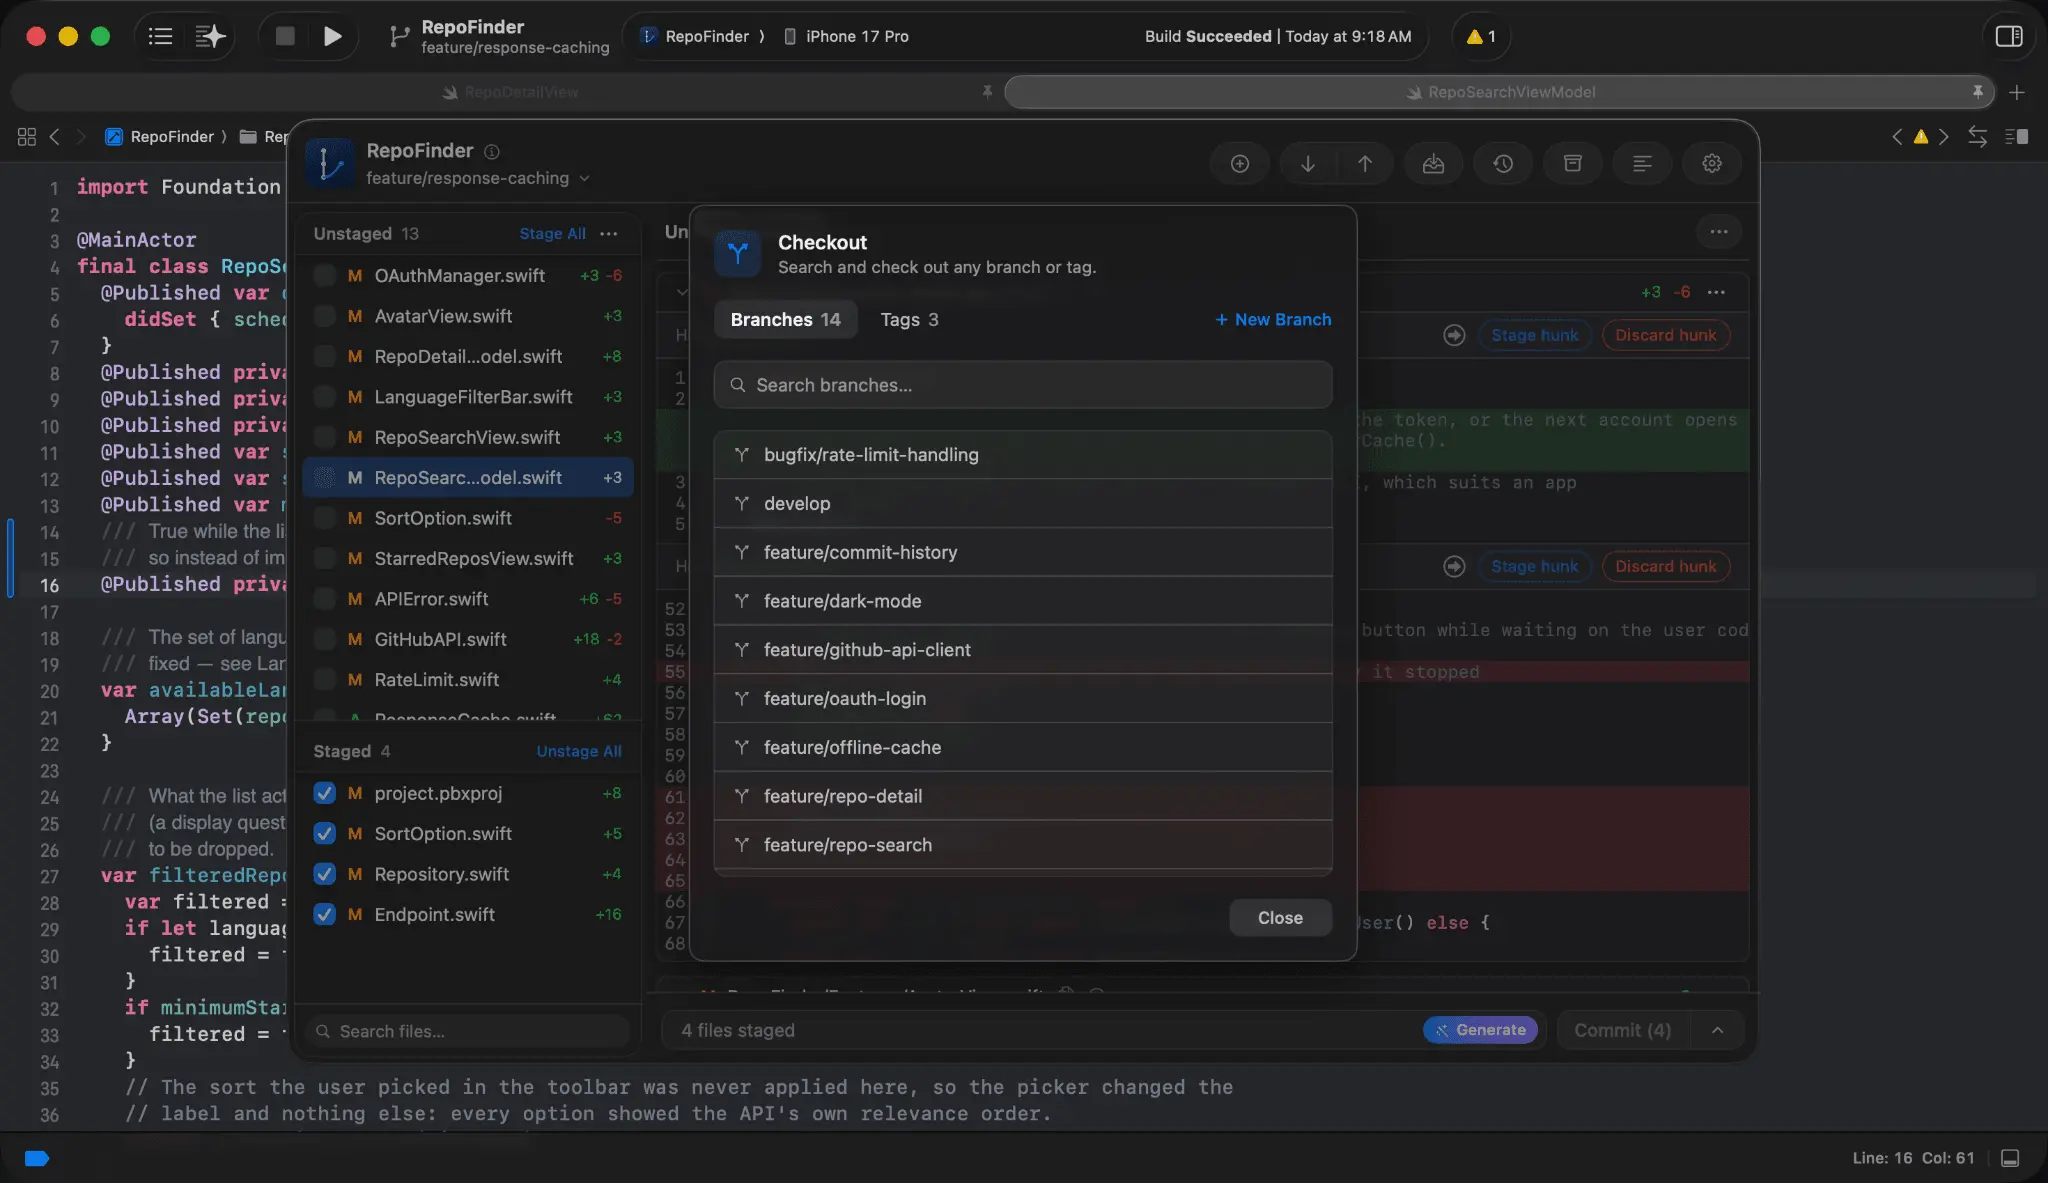This screenshot has height=1183, width=2048.
Task: Pull changes with the down arrow icon
Action: tap(1308, 163)
